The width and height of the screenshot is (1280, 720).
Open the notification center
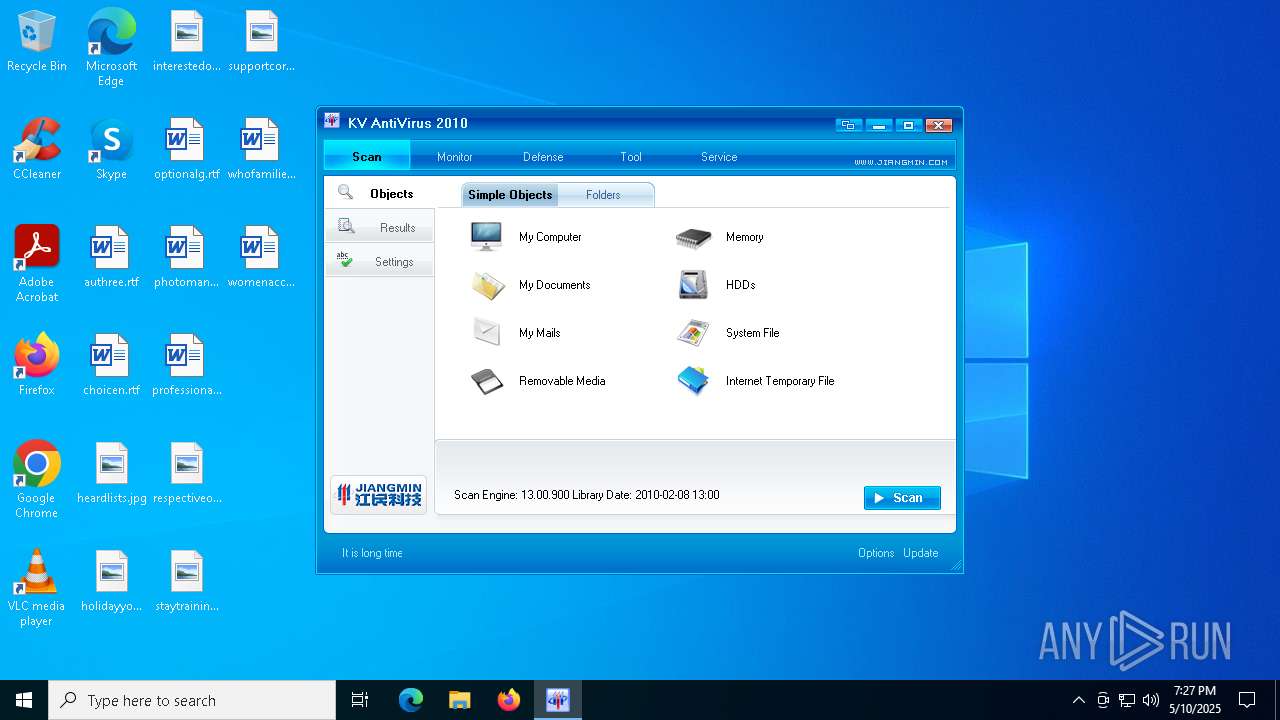[1247, 700]
